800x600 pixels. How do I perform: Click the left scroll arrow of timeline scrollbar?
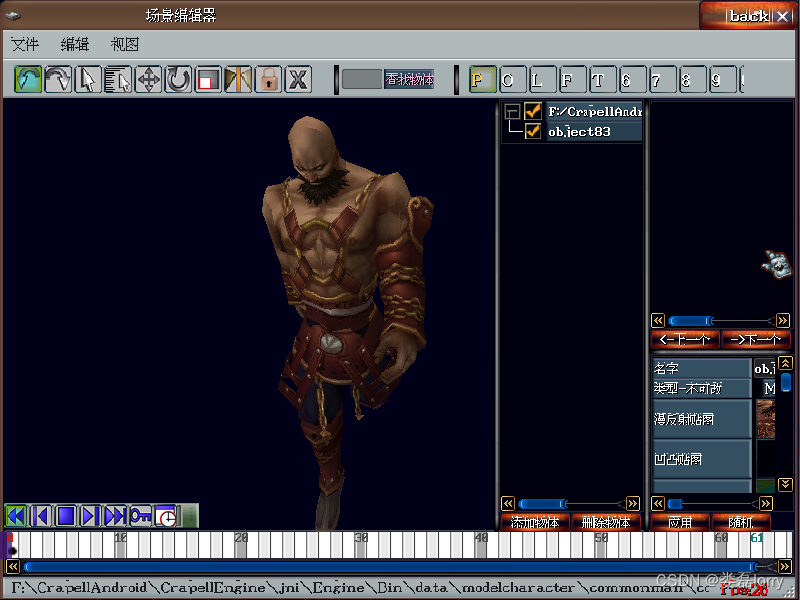pos(13,566)
